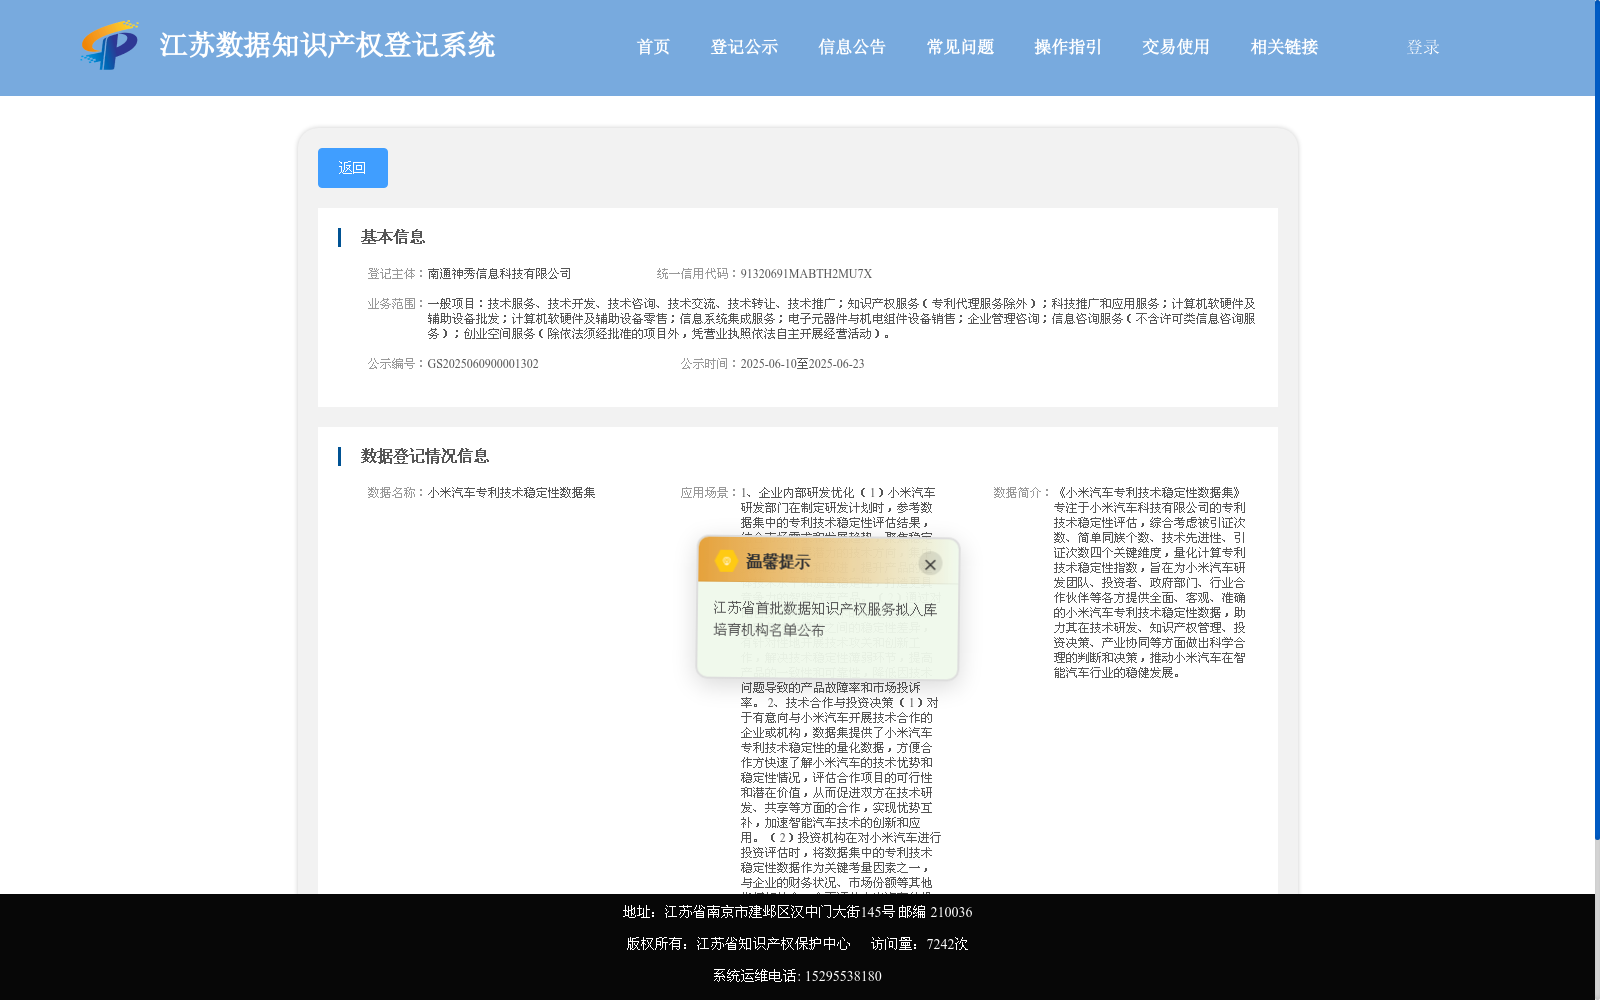
Task: Click the 应用场景 label
Action: pos(707,493)
